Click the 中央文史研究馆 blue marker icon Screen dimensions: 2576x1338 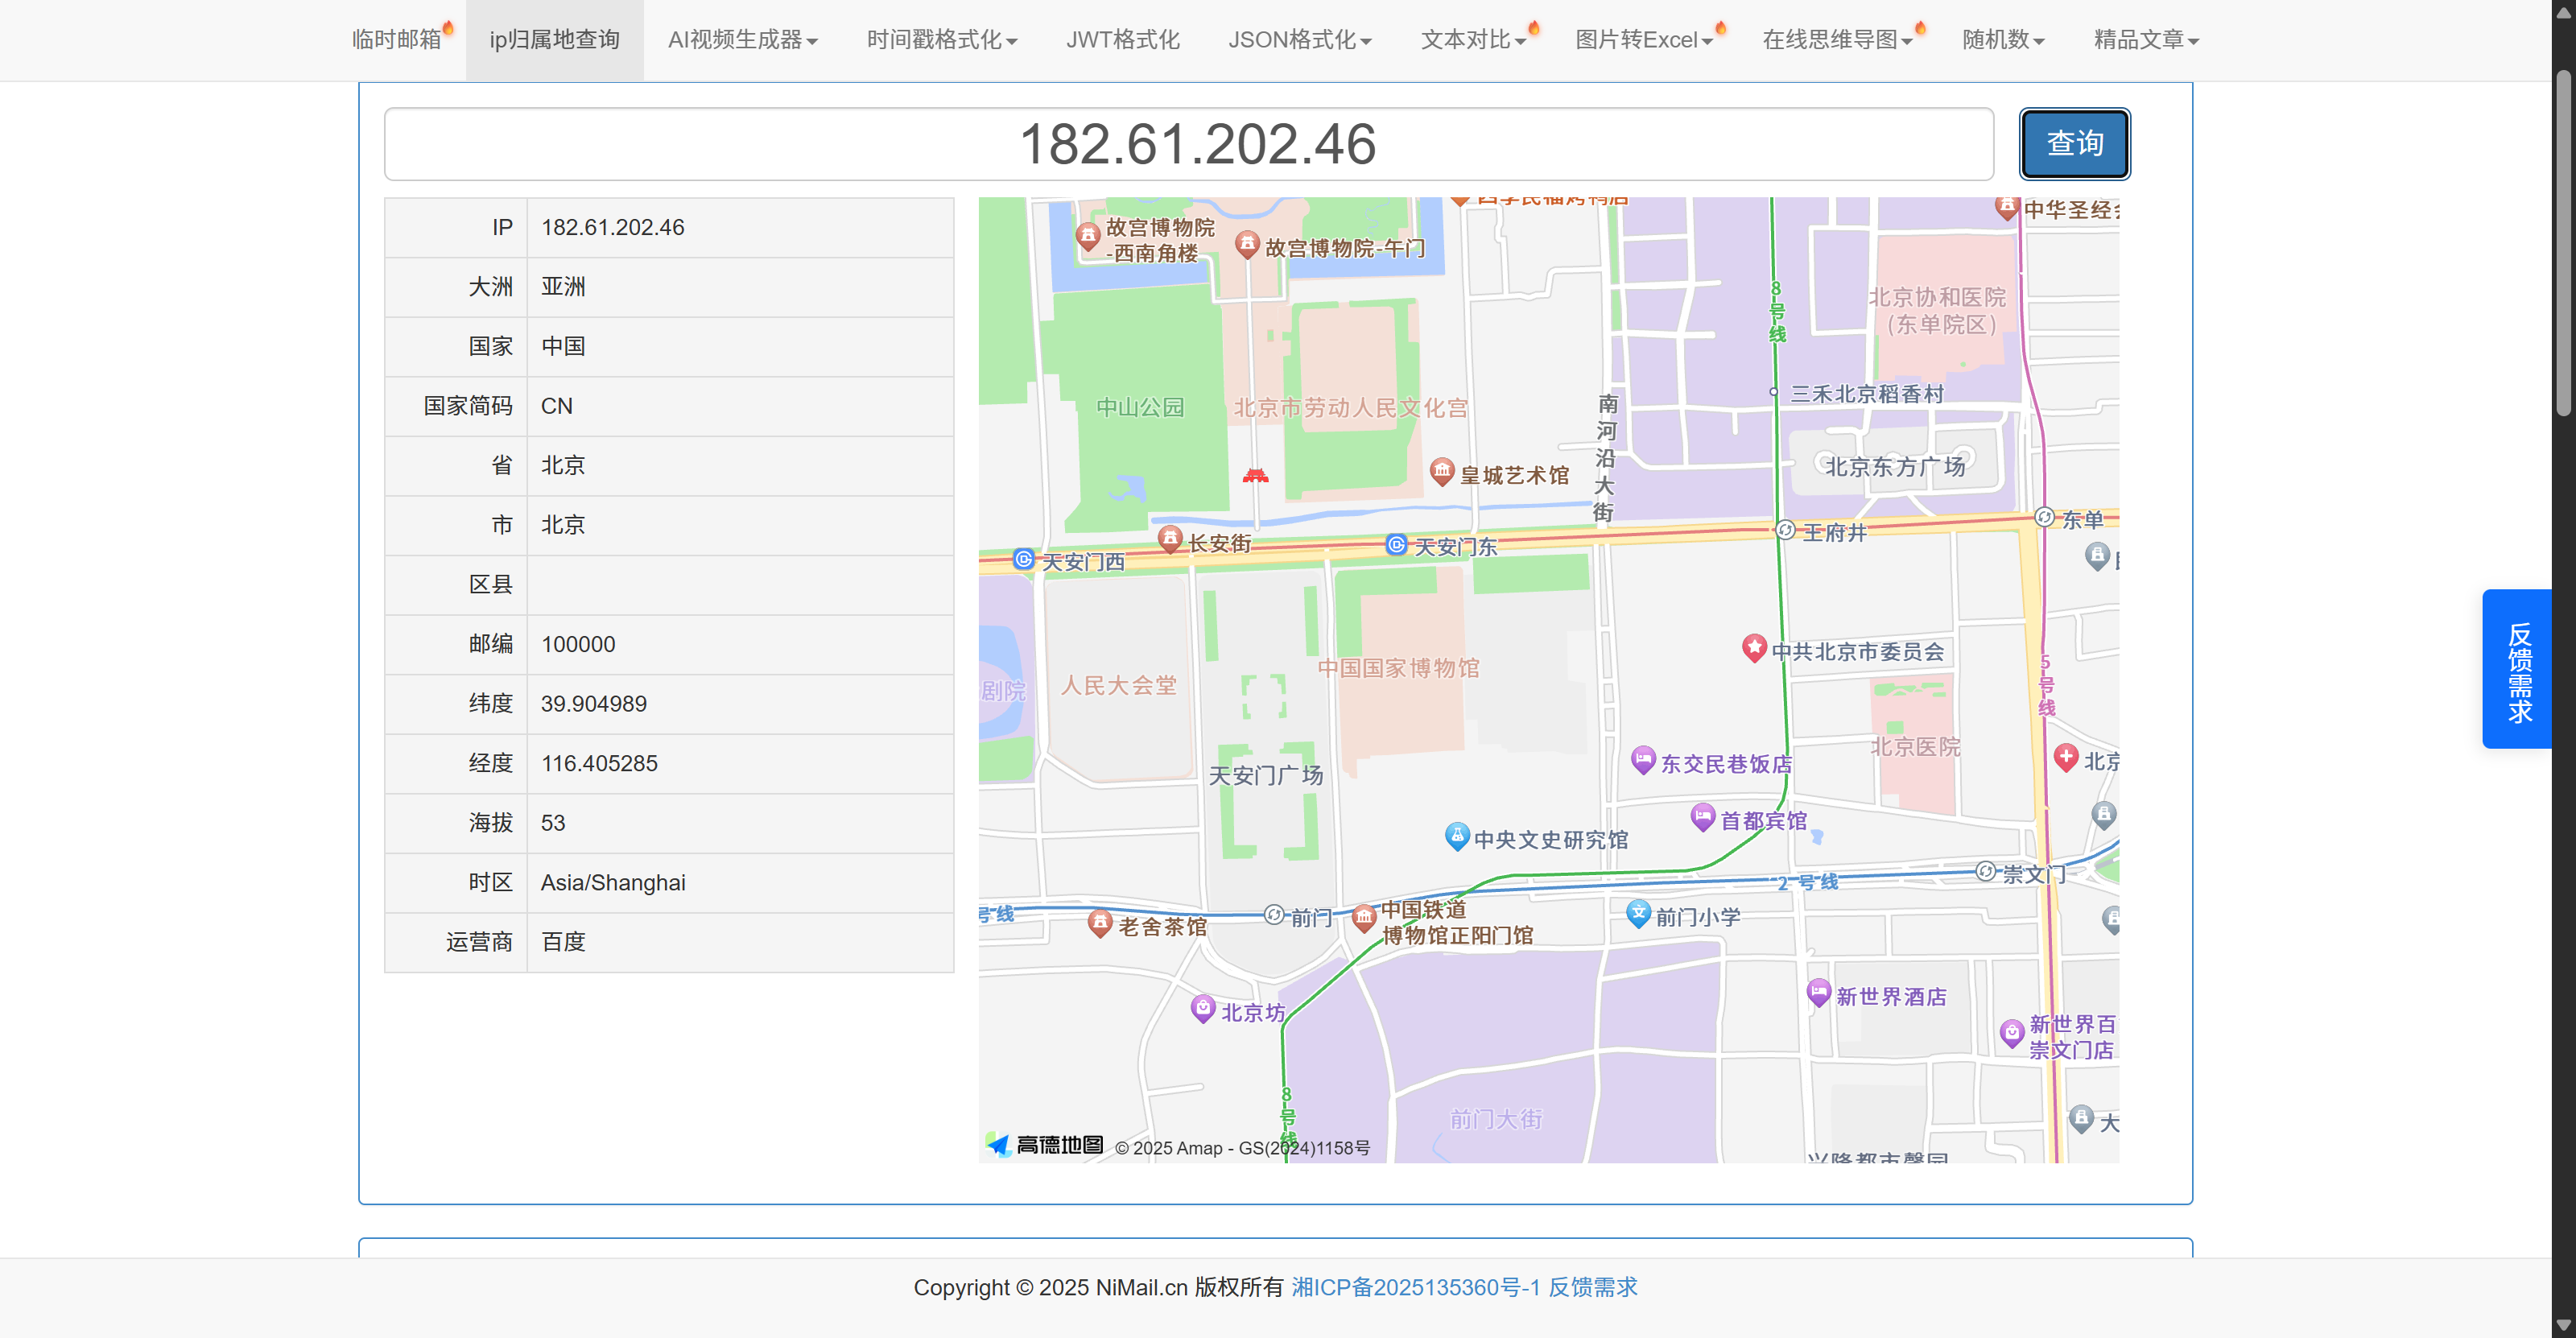1456,836
